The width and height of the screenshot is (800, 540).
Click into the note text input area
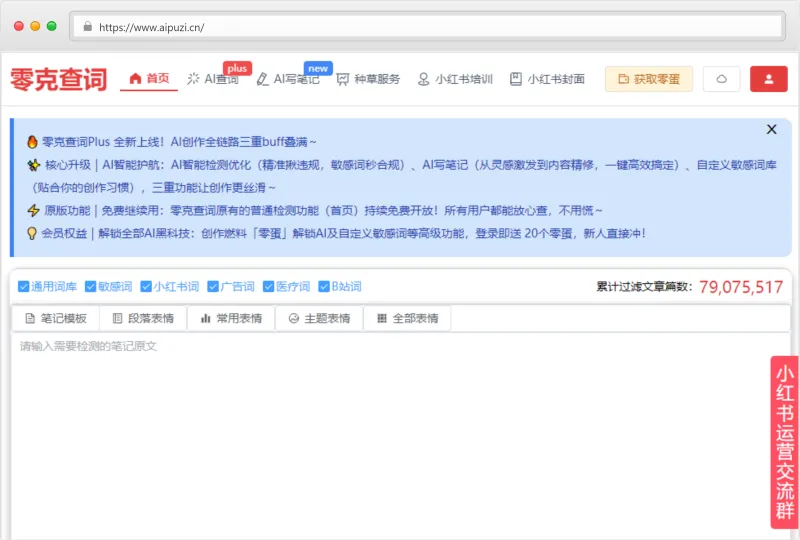pyautogui.click(x=401, y=436)
